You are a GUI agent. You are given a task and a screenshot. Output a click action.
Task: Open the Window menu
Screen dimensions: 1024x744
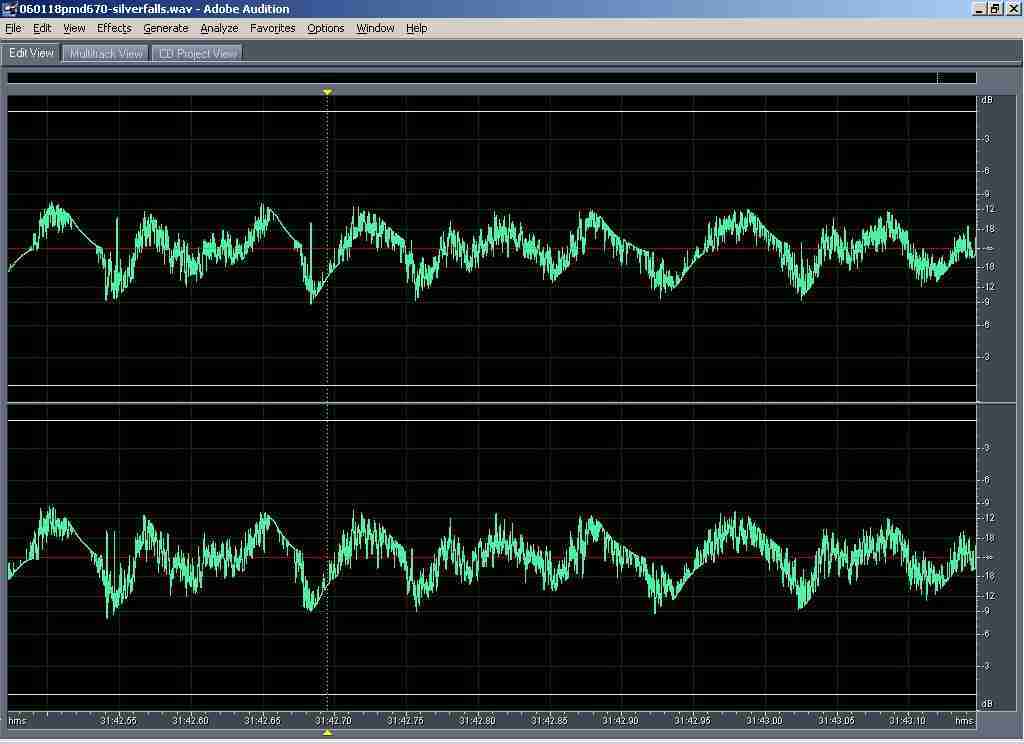pyautogui.click(x=375, y=28)
